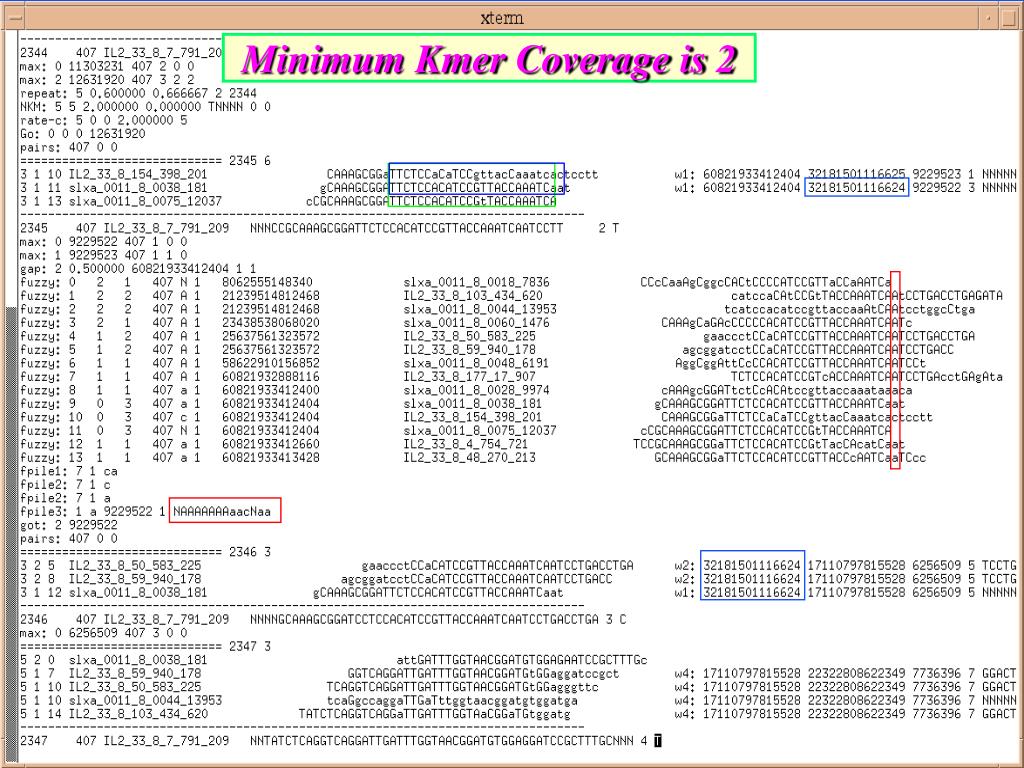
Task: Click the 'repeat: 5 0.600000 0.666667' line
Action: tap(138, 93)
